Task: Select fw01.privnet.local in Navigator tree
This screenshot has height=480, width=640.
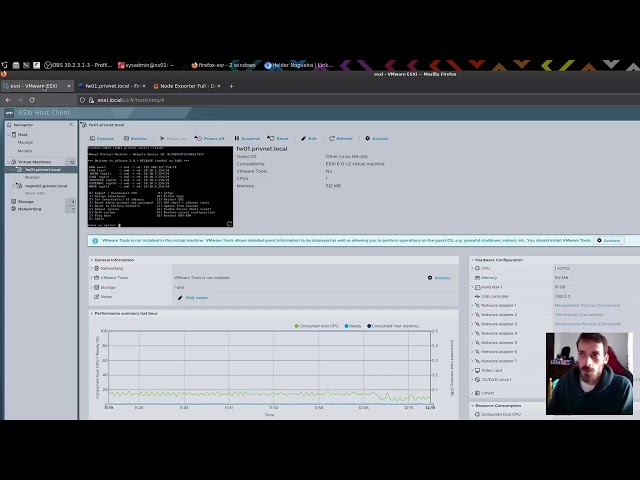Action: (43, 170)
